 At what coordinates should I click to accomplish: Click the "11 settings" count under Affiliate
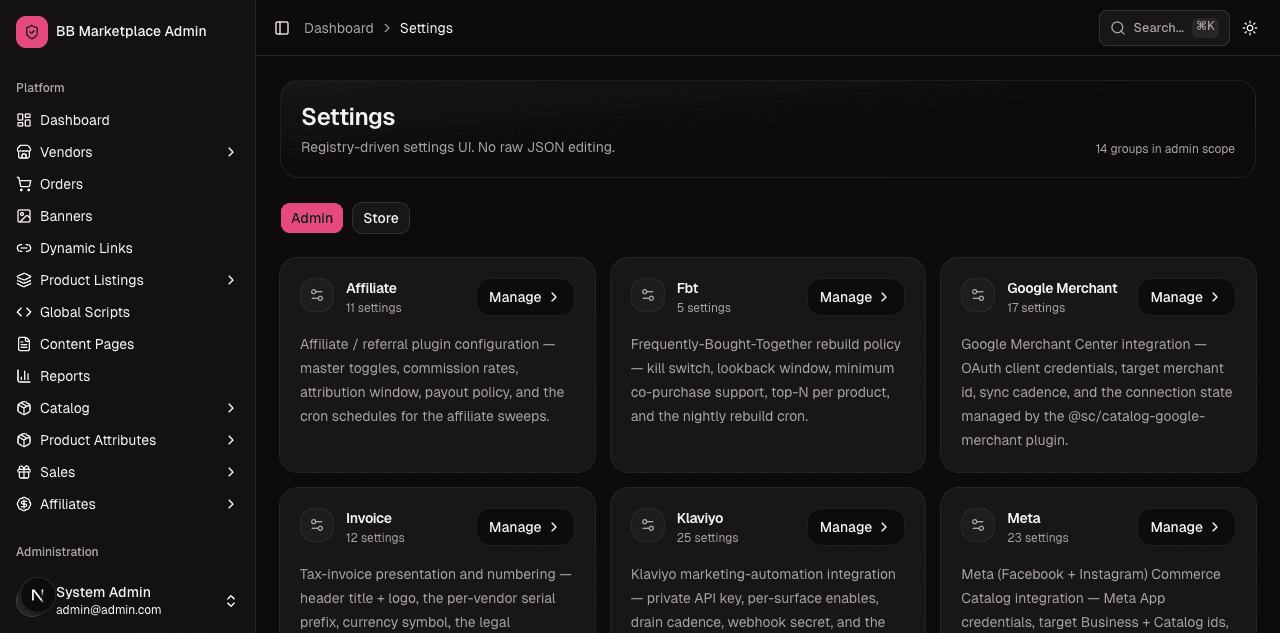(374, 308)
